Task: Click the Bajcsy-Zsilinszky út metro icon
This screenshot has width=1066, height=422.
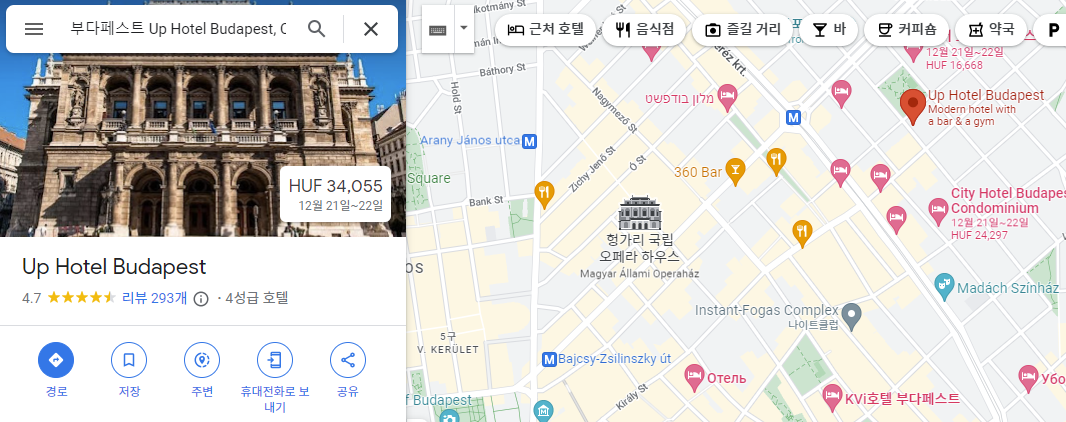Action: (x=549, y=358)
